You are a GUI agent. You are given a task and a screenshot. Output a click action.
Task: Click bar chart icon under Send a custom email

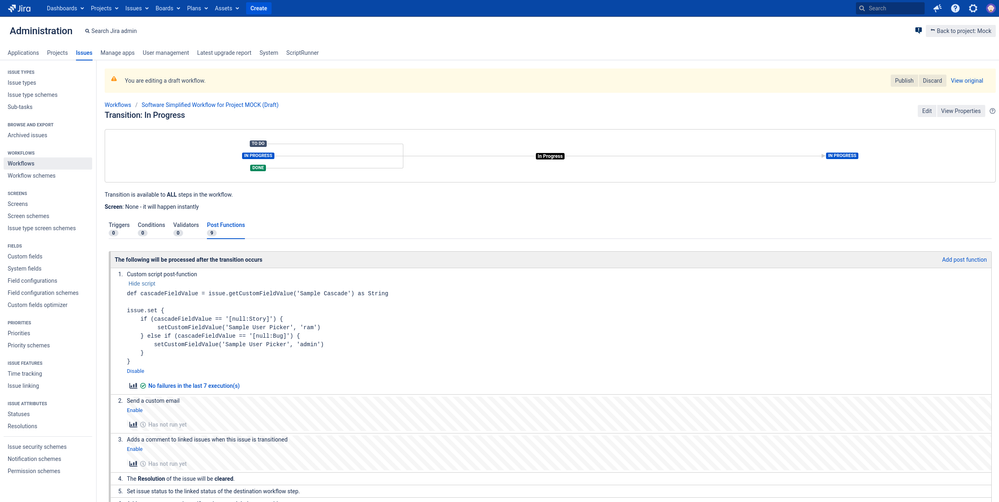(x=133, y=424)
